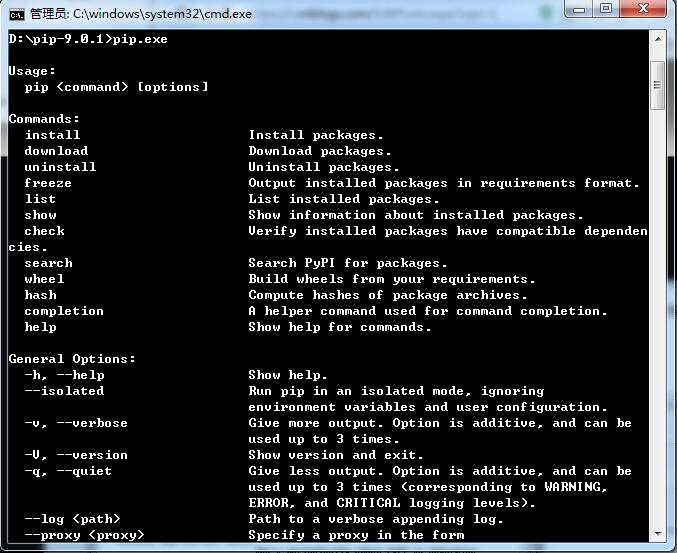
Task: Click the 'hash' command name
Action: point(40,295)
